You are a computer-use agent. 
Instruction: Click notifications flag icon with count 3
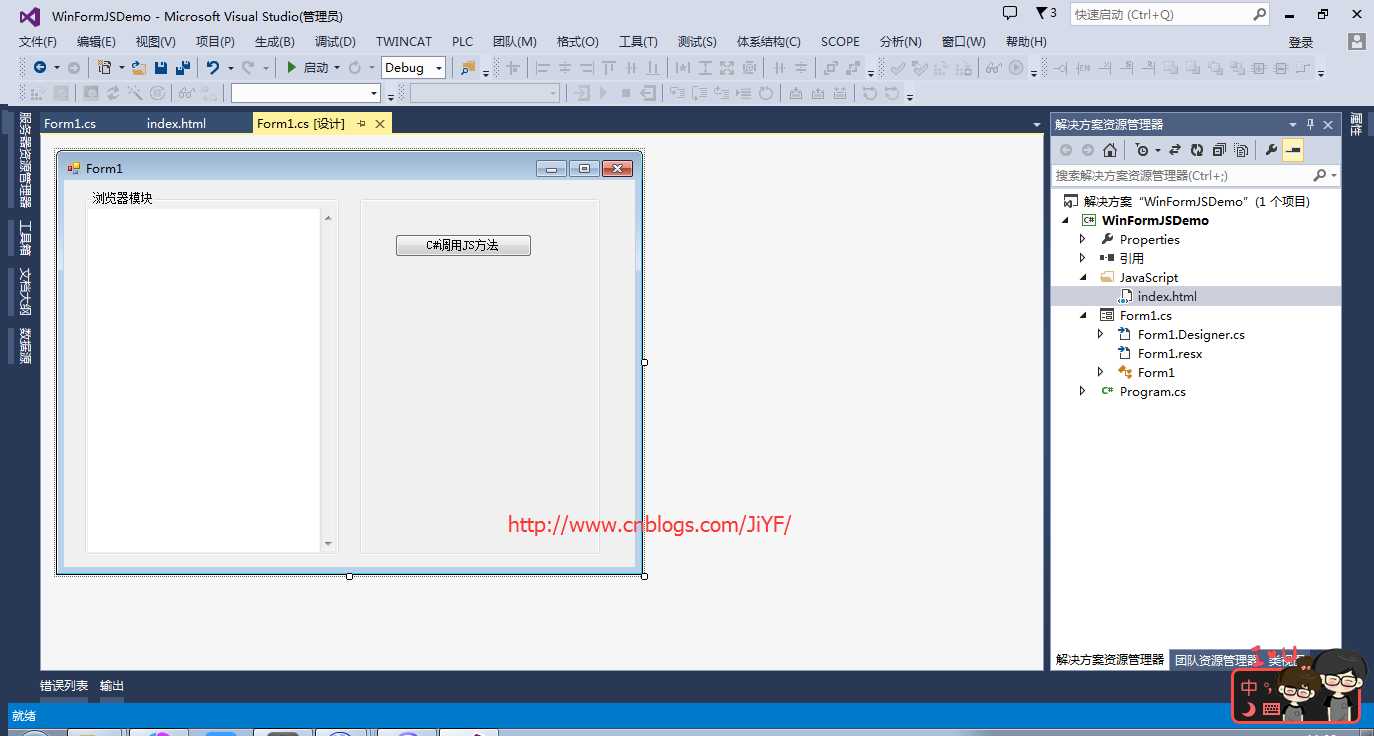click(x=1046, y=13)
